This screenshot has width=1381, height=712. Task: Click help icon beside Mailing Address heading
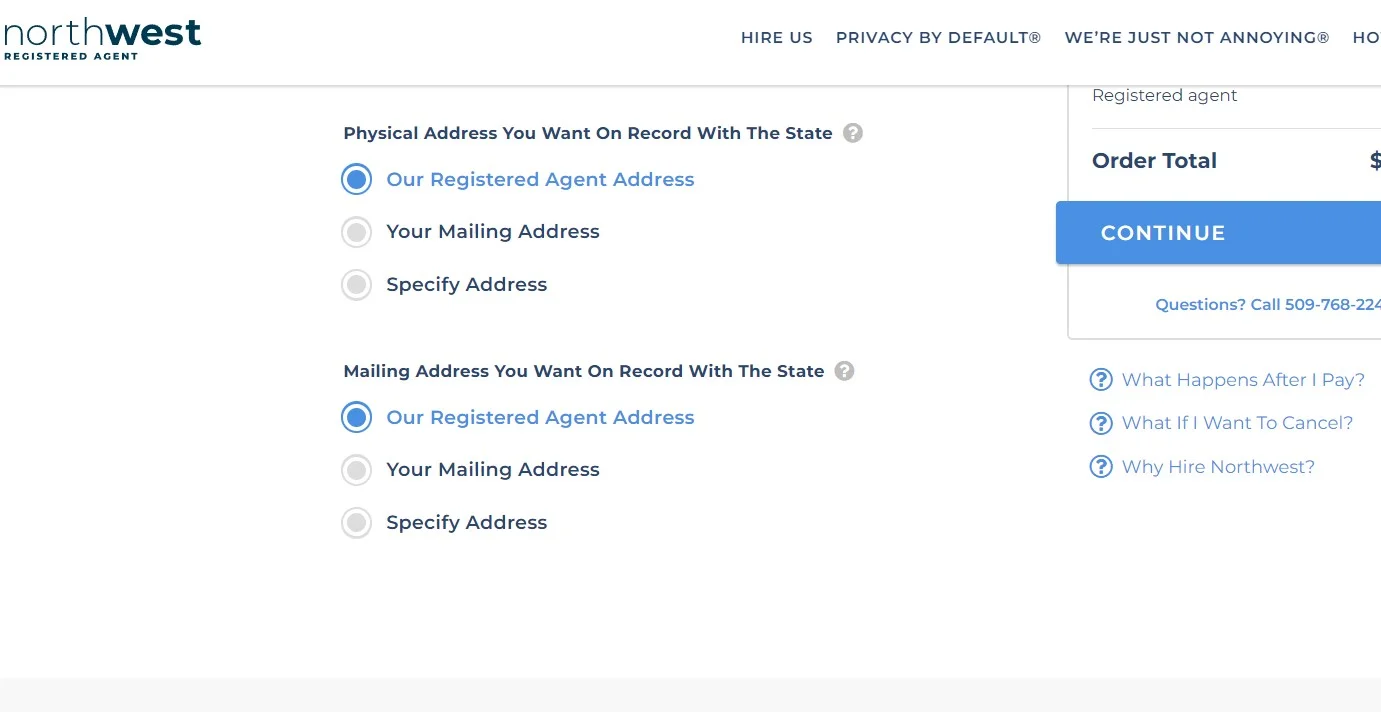845,371
